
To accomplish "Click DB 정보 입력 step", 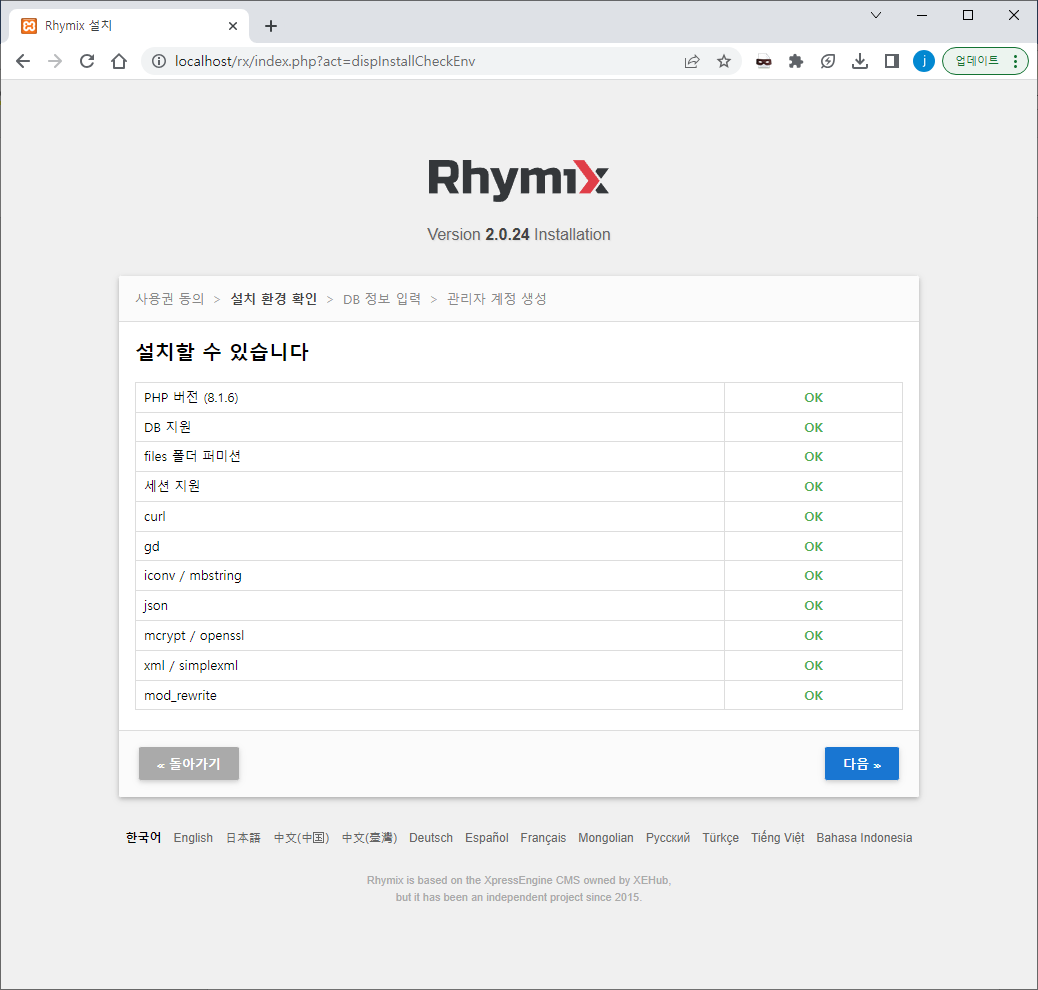I will click(382, 299).
